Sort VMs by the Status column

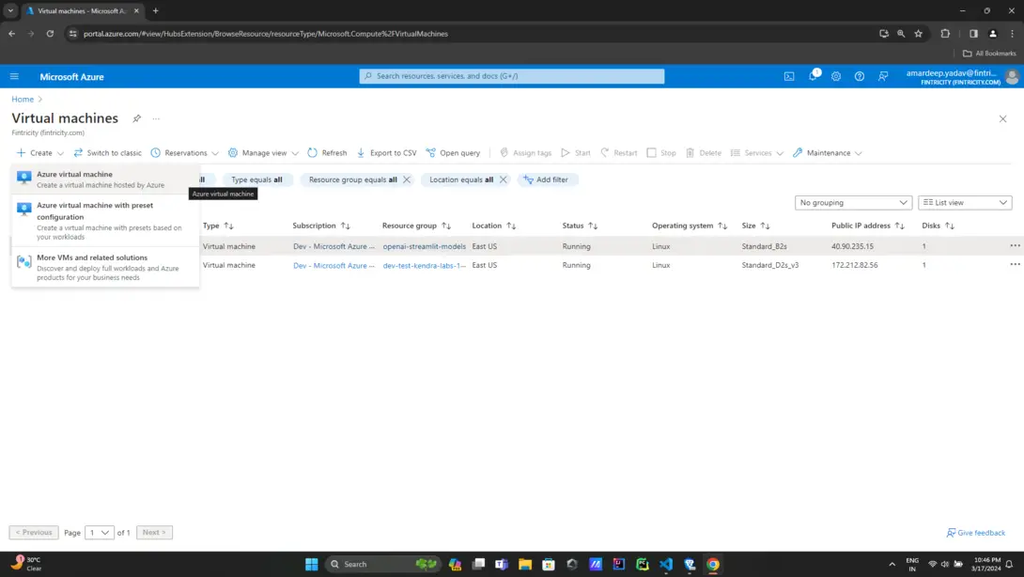tap(578, 225)
